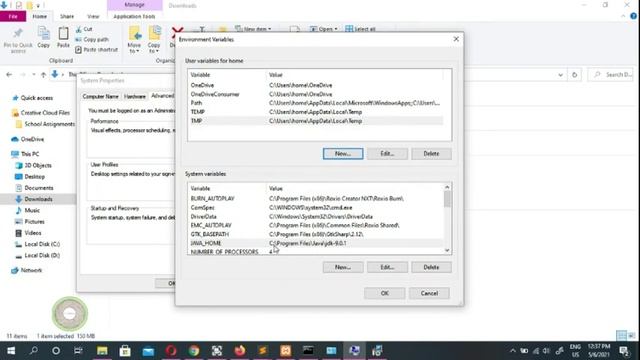This screenshot has height=360, width=640.
Task: Select OneDrive in navigation pane
Action: 32,139
